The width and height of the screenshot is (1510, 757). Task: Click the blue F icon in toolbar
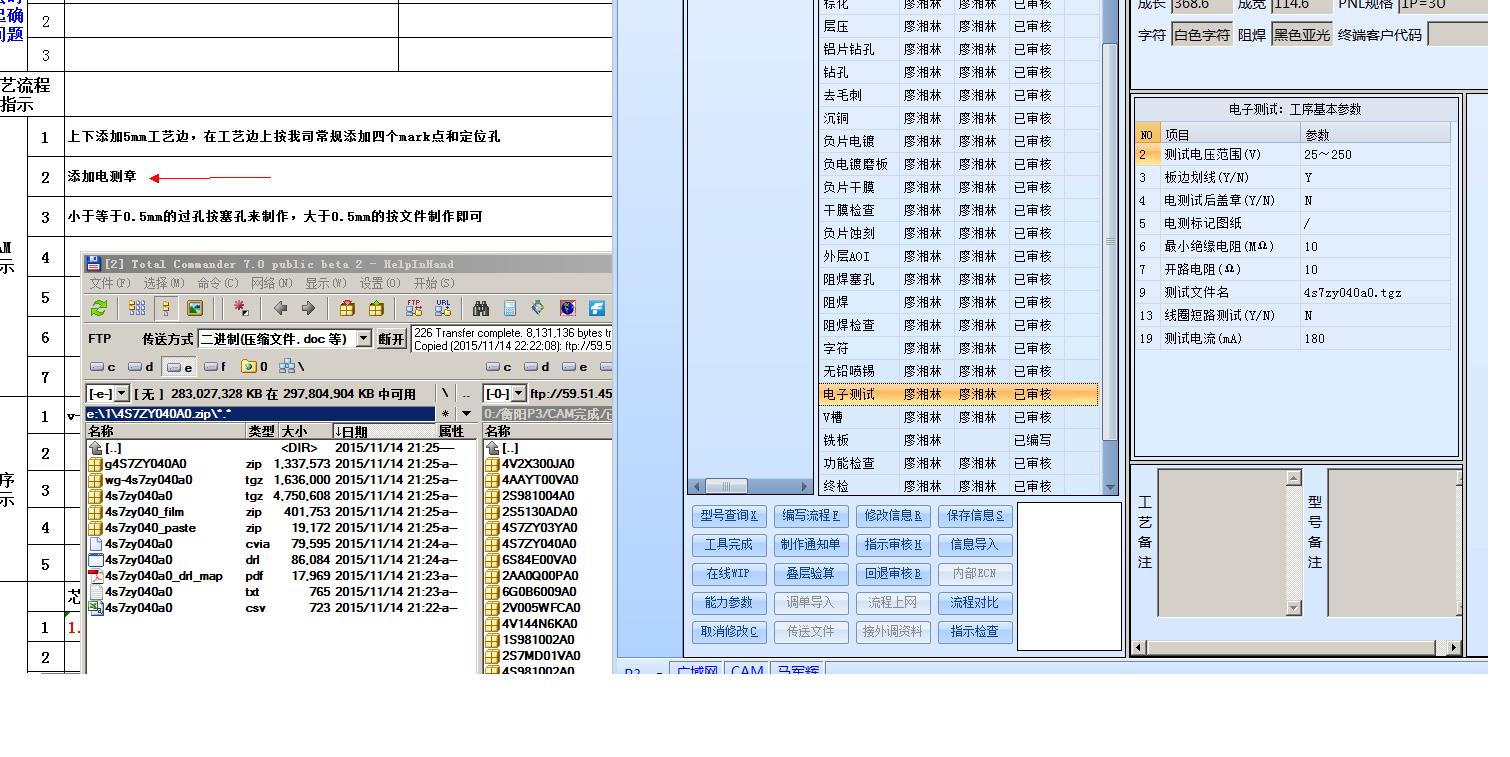pos(596,308)
